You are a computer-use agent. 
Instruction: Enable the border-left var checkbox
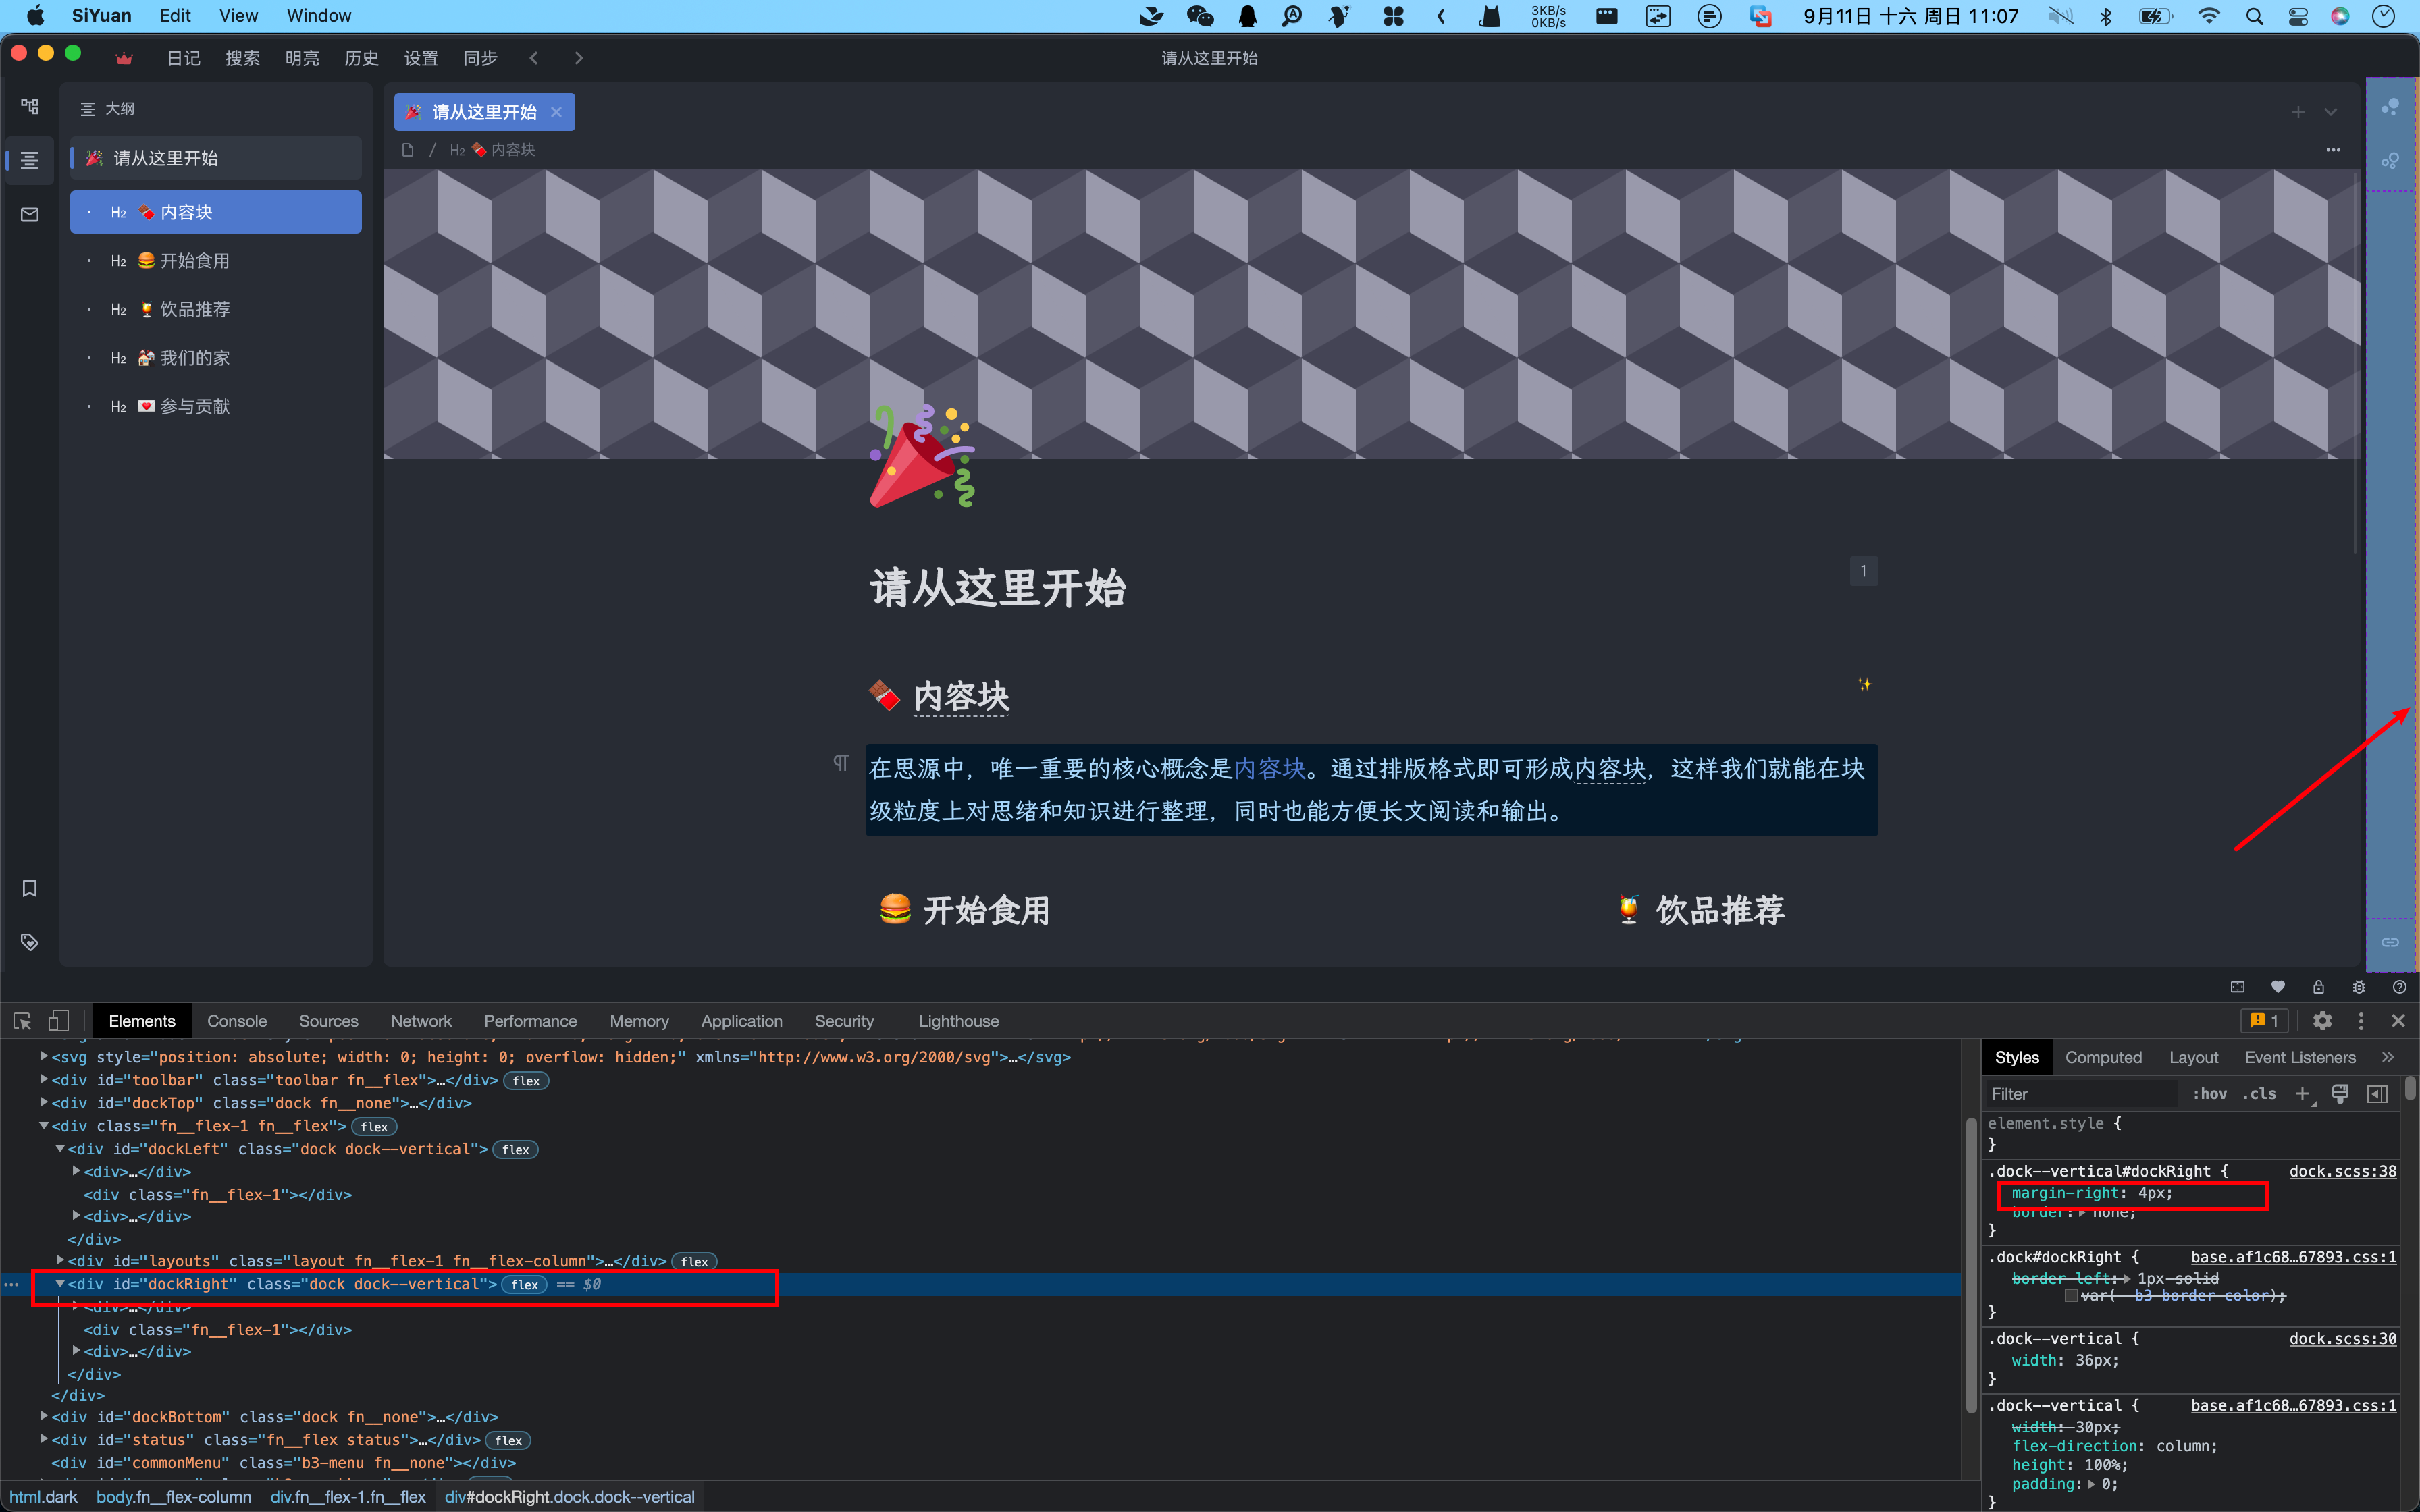coord(2071,1296)
